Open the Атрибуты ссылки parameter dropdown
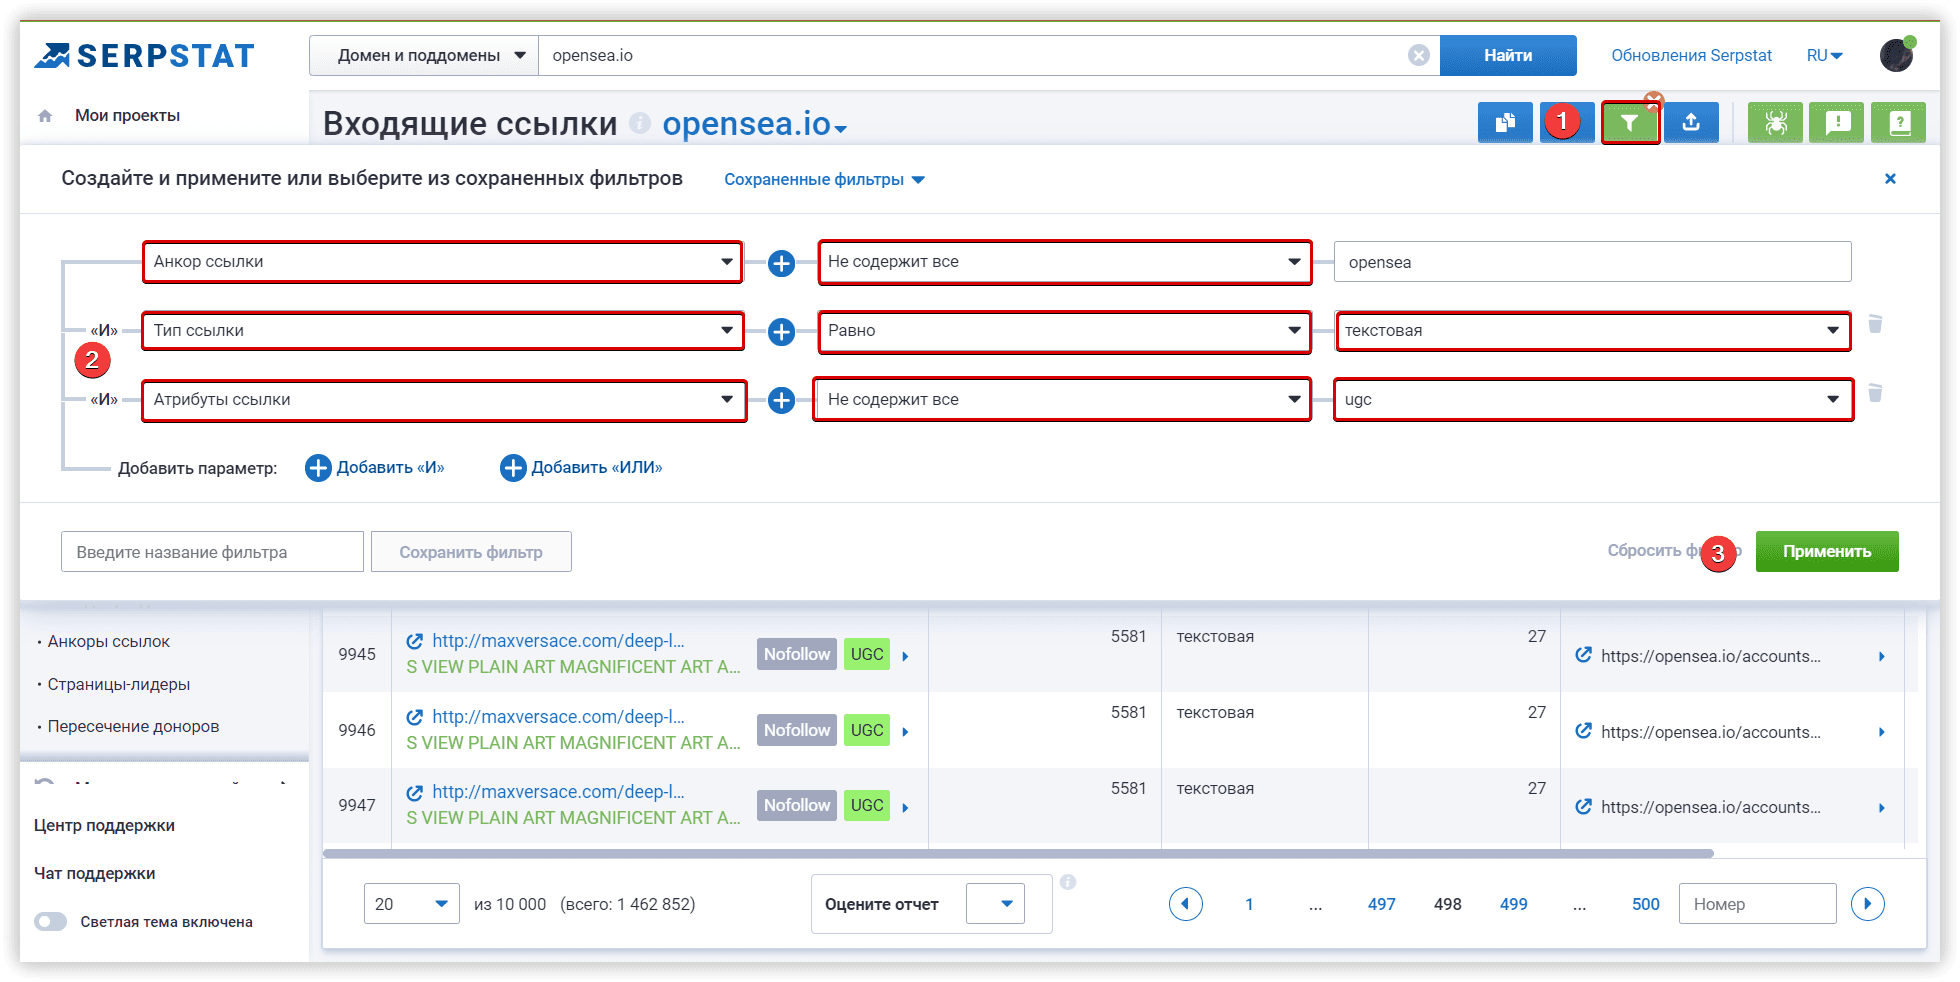 pos(442,400)
